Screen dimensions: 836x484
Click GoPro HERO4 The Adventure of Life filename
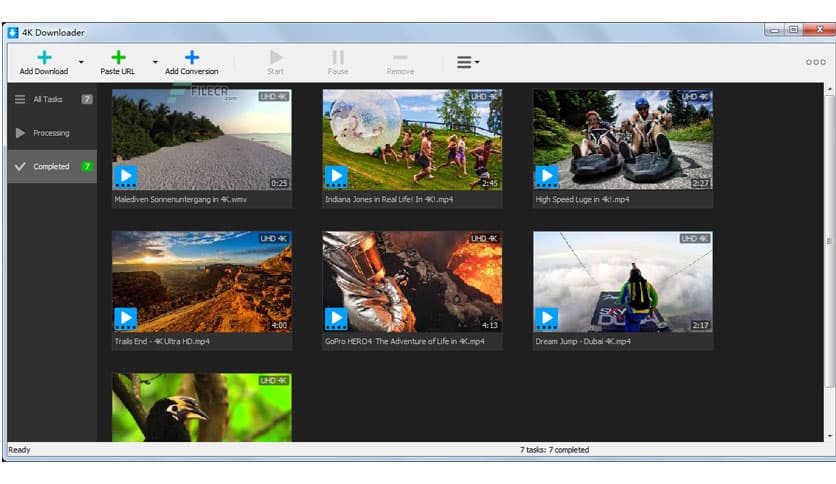pyautogui.click(x=405, y=341)
